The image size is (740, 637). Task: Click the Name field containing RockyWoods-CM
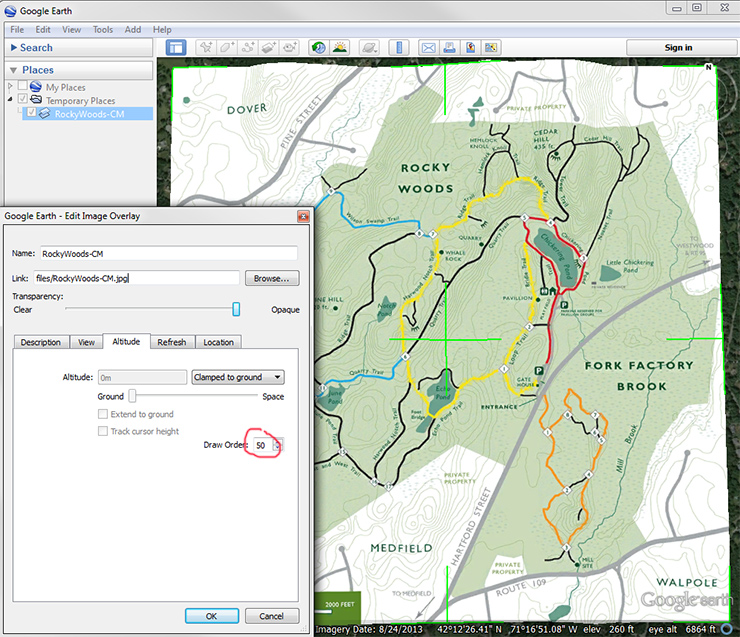[x=168, y=253]
